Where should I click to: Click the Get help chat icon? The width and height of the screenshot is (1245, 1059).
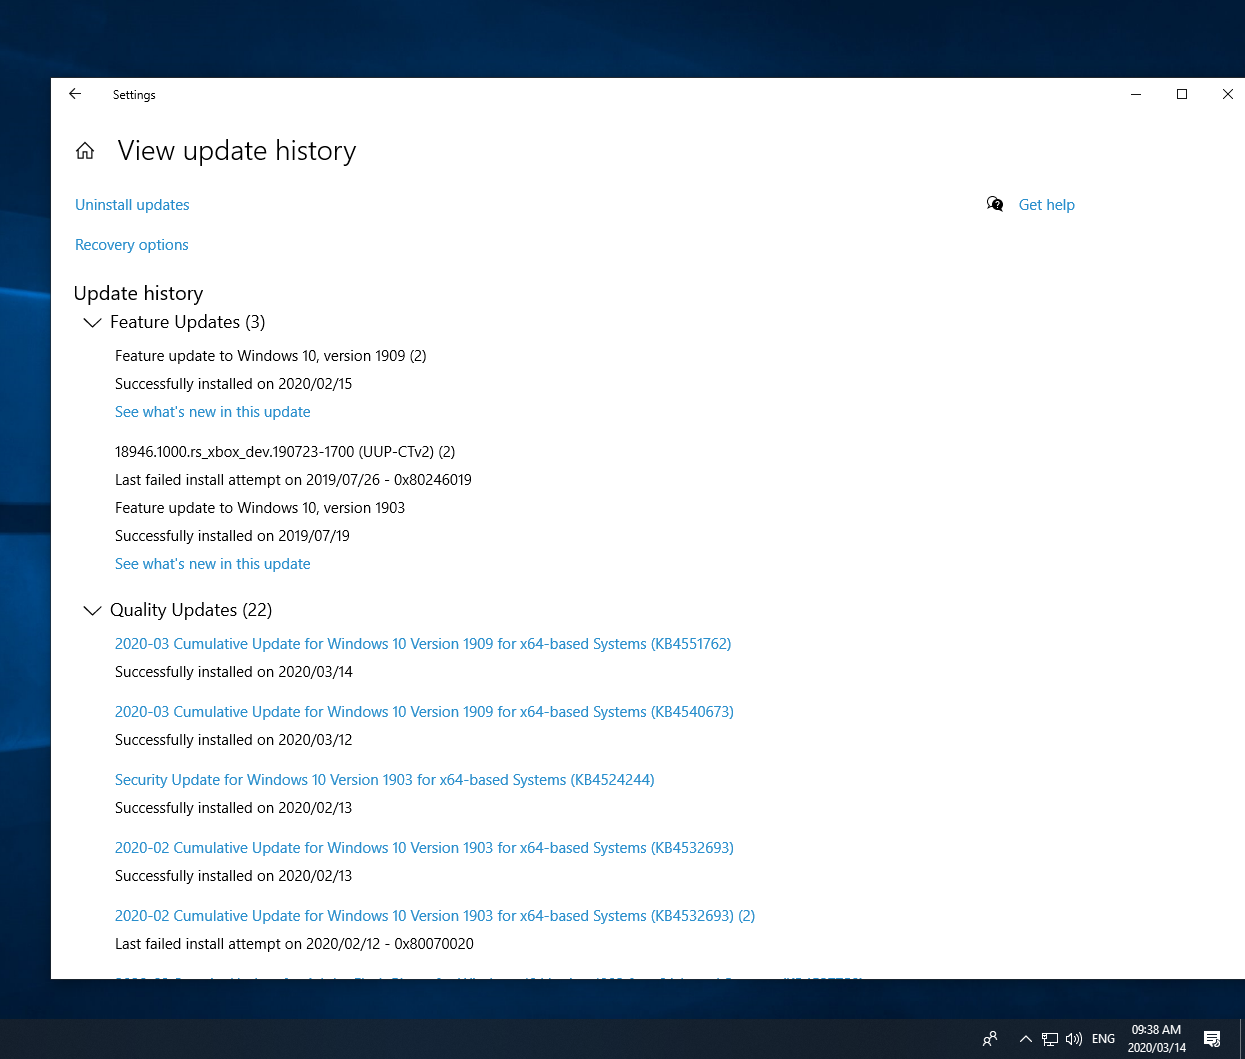tap(995, 204)
